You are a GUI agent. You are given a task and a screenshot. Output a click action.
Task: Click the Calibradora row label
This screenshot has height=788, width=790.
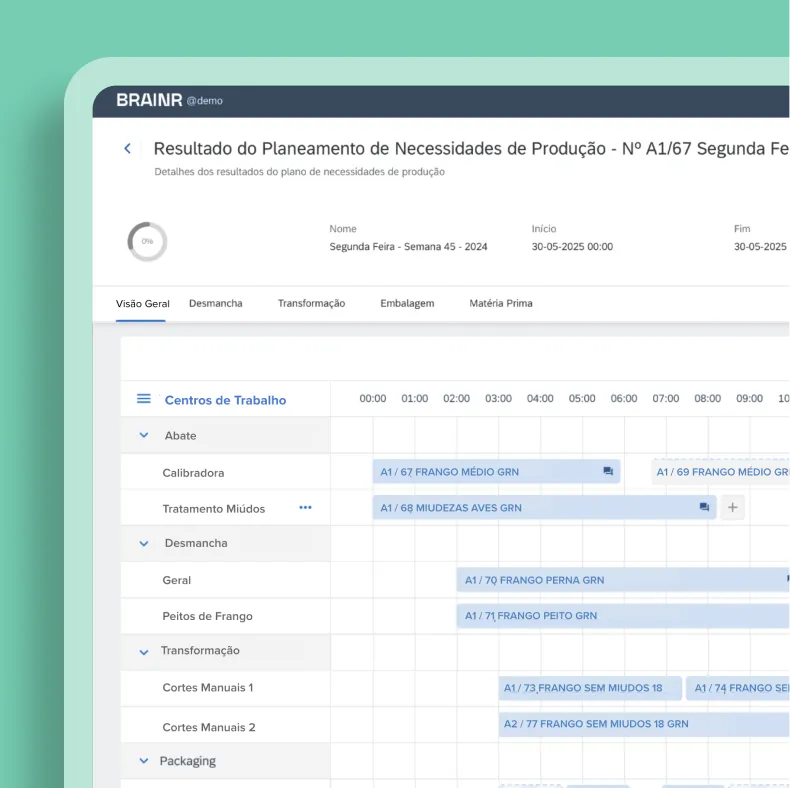tap(193, 473)
